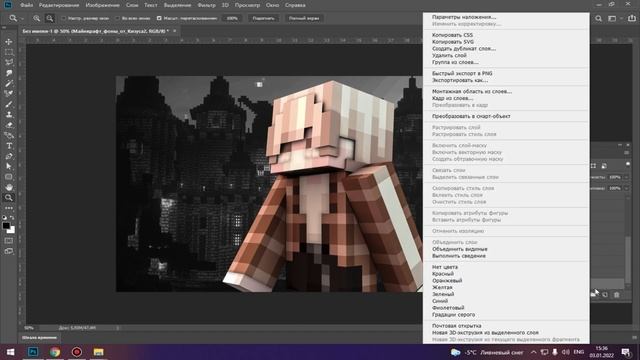Toggle the scrubby zoom checkbox
The height and width of the screenshot is (360, 640).
159,18
